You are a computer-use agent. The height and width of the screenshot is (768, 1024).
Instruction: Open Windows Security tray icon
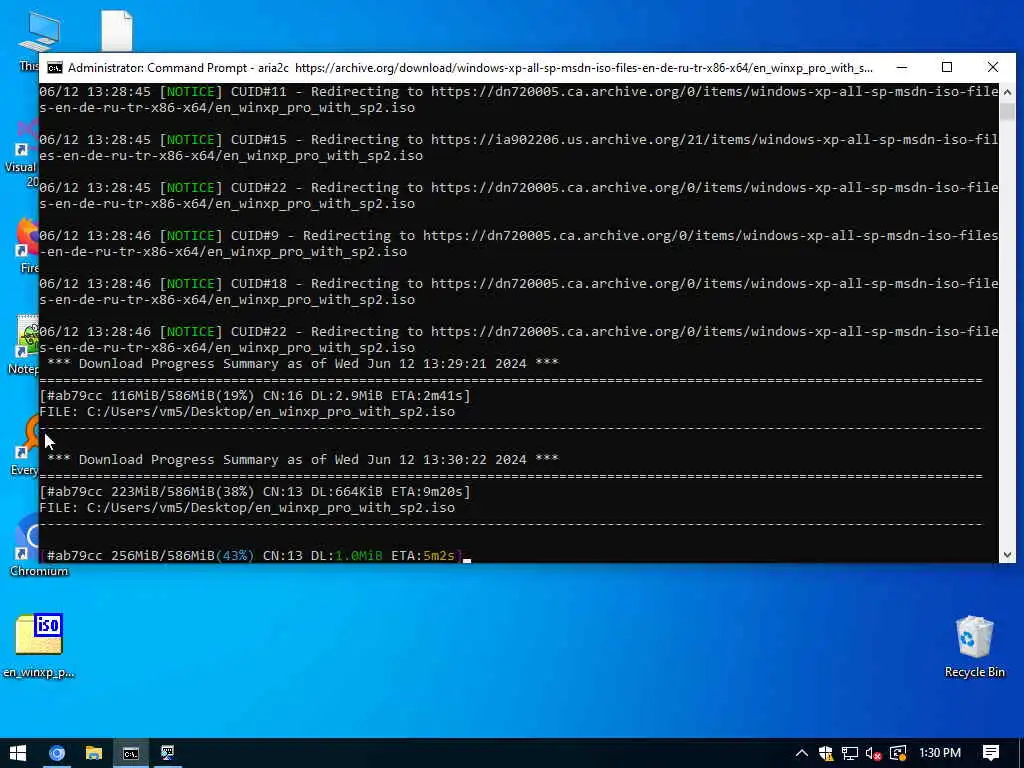[825, 753]
